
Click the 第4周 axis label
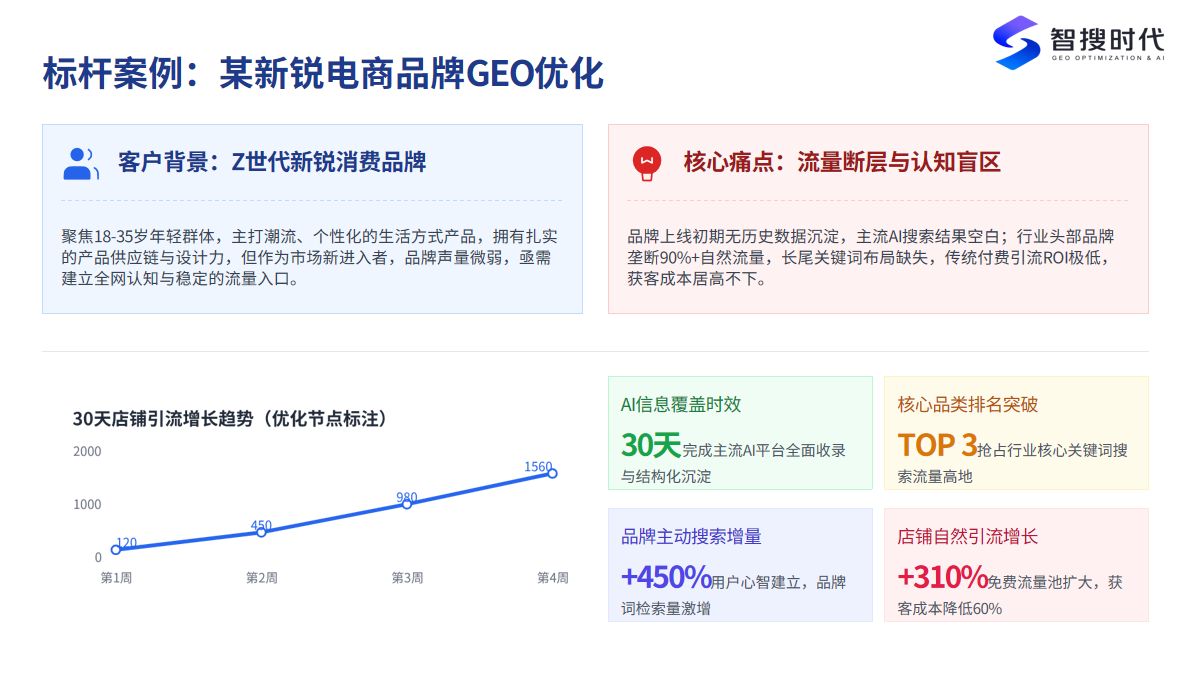(553, 578)
